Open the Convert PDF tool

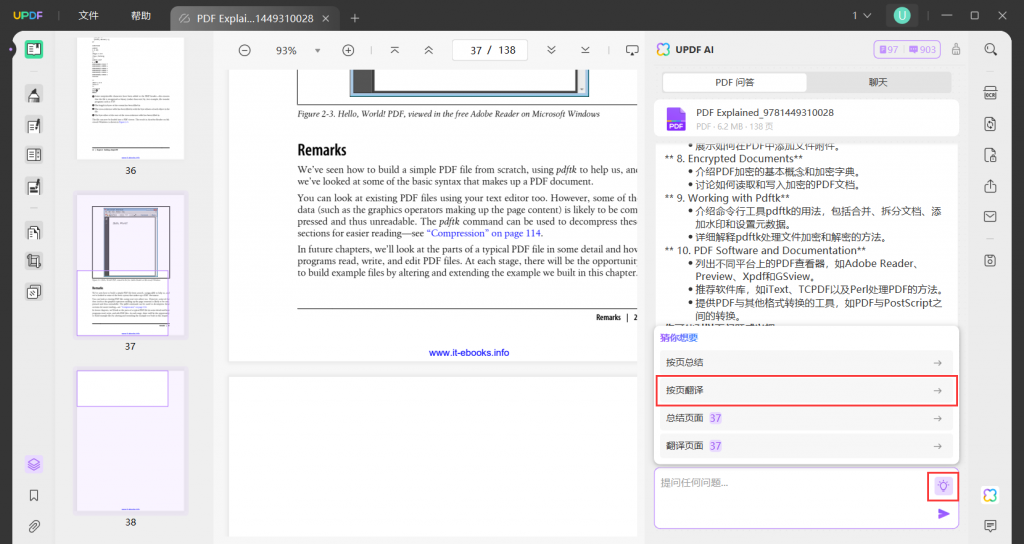click(x=991, y=124)
